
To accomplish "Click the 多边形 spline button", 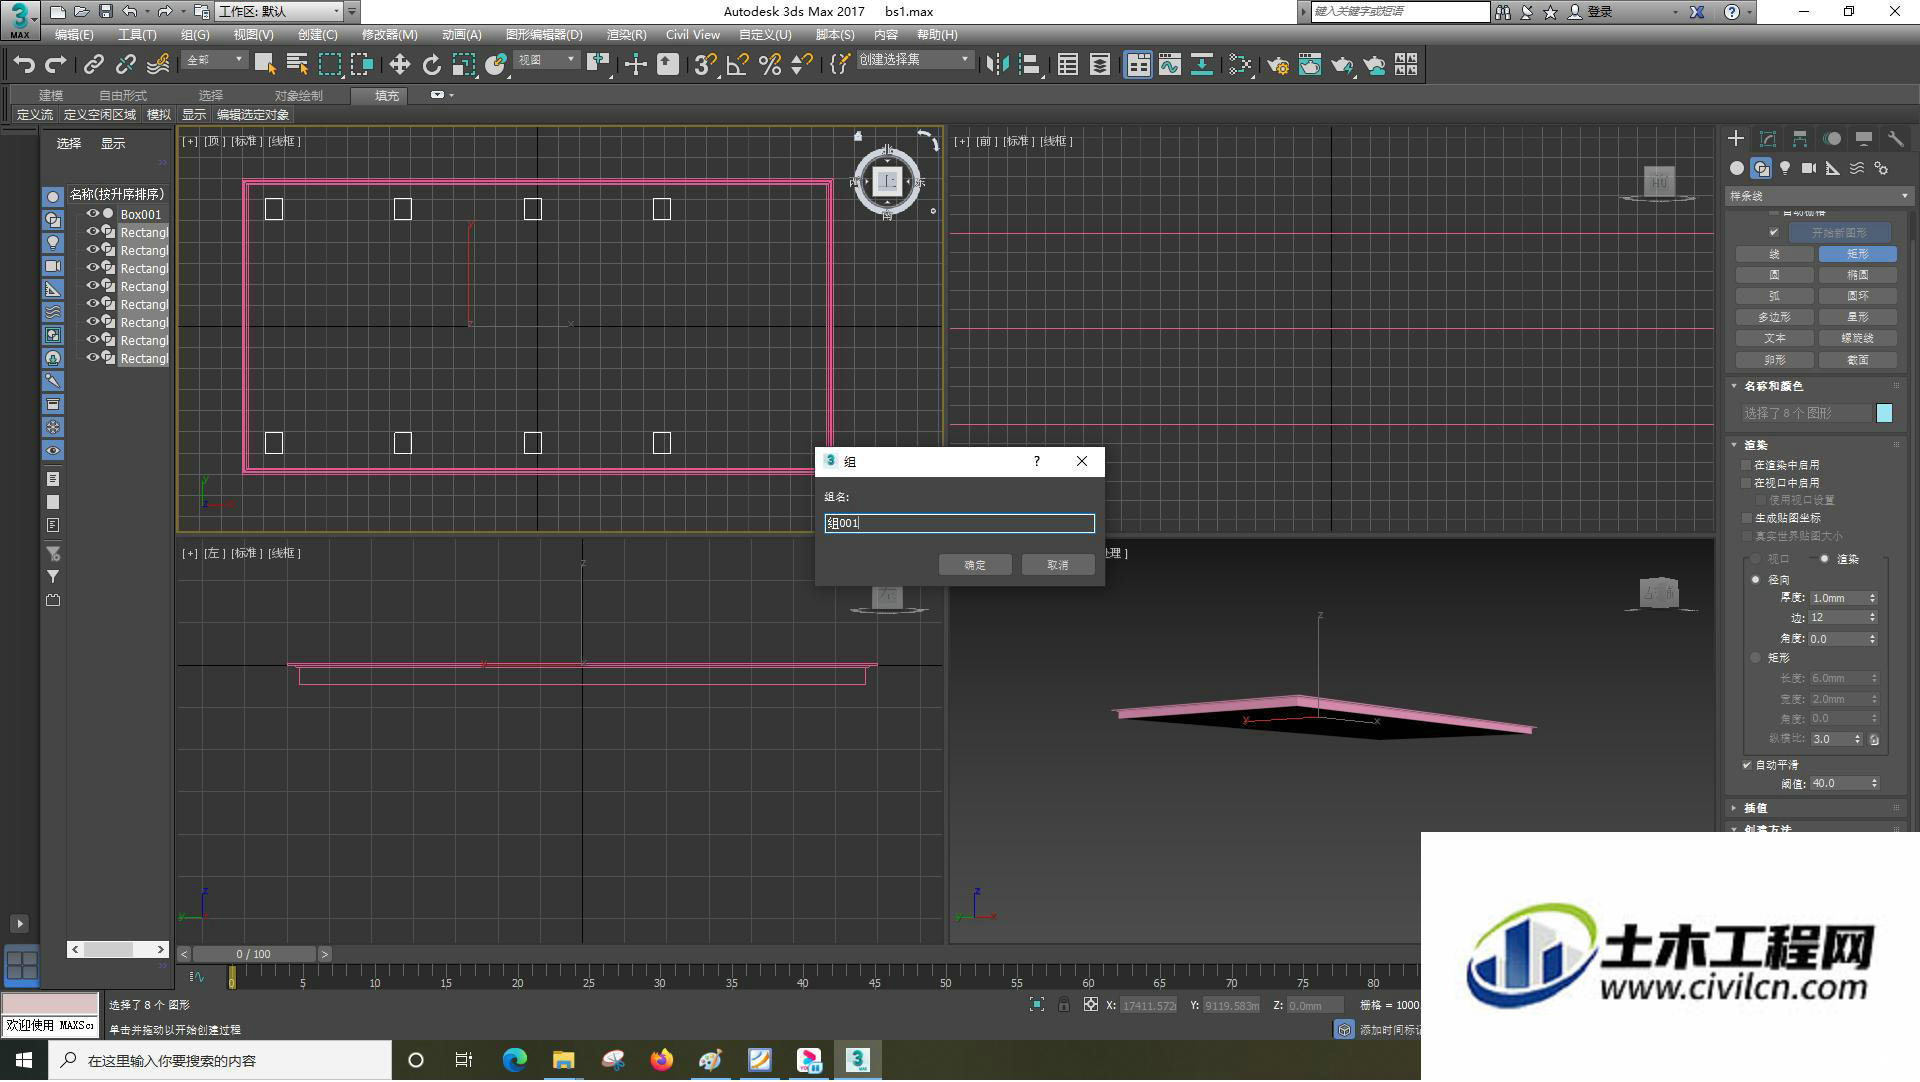I will coord(1774,317).
